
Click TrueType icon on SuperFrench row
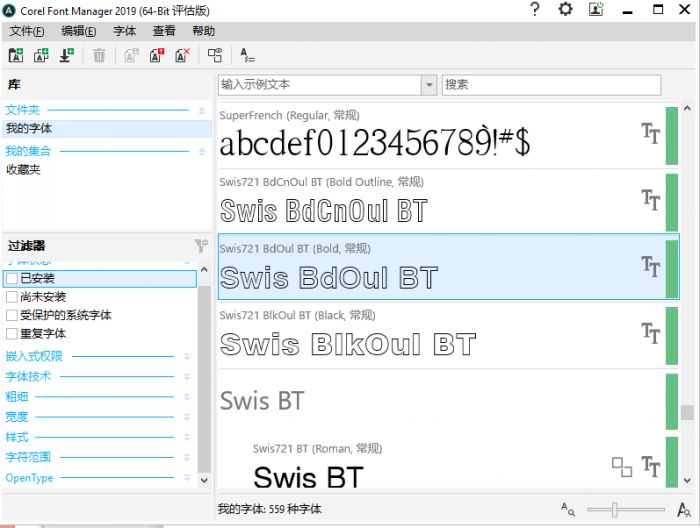[650, 133]
